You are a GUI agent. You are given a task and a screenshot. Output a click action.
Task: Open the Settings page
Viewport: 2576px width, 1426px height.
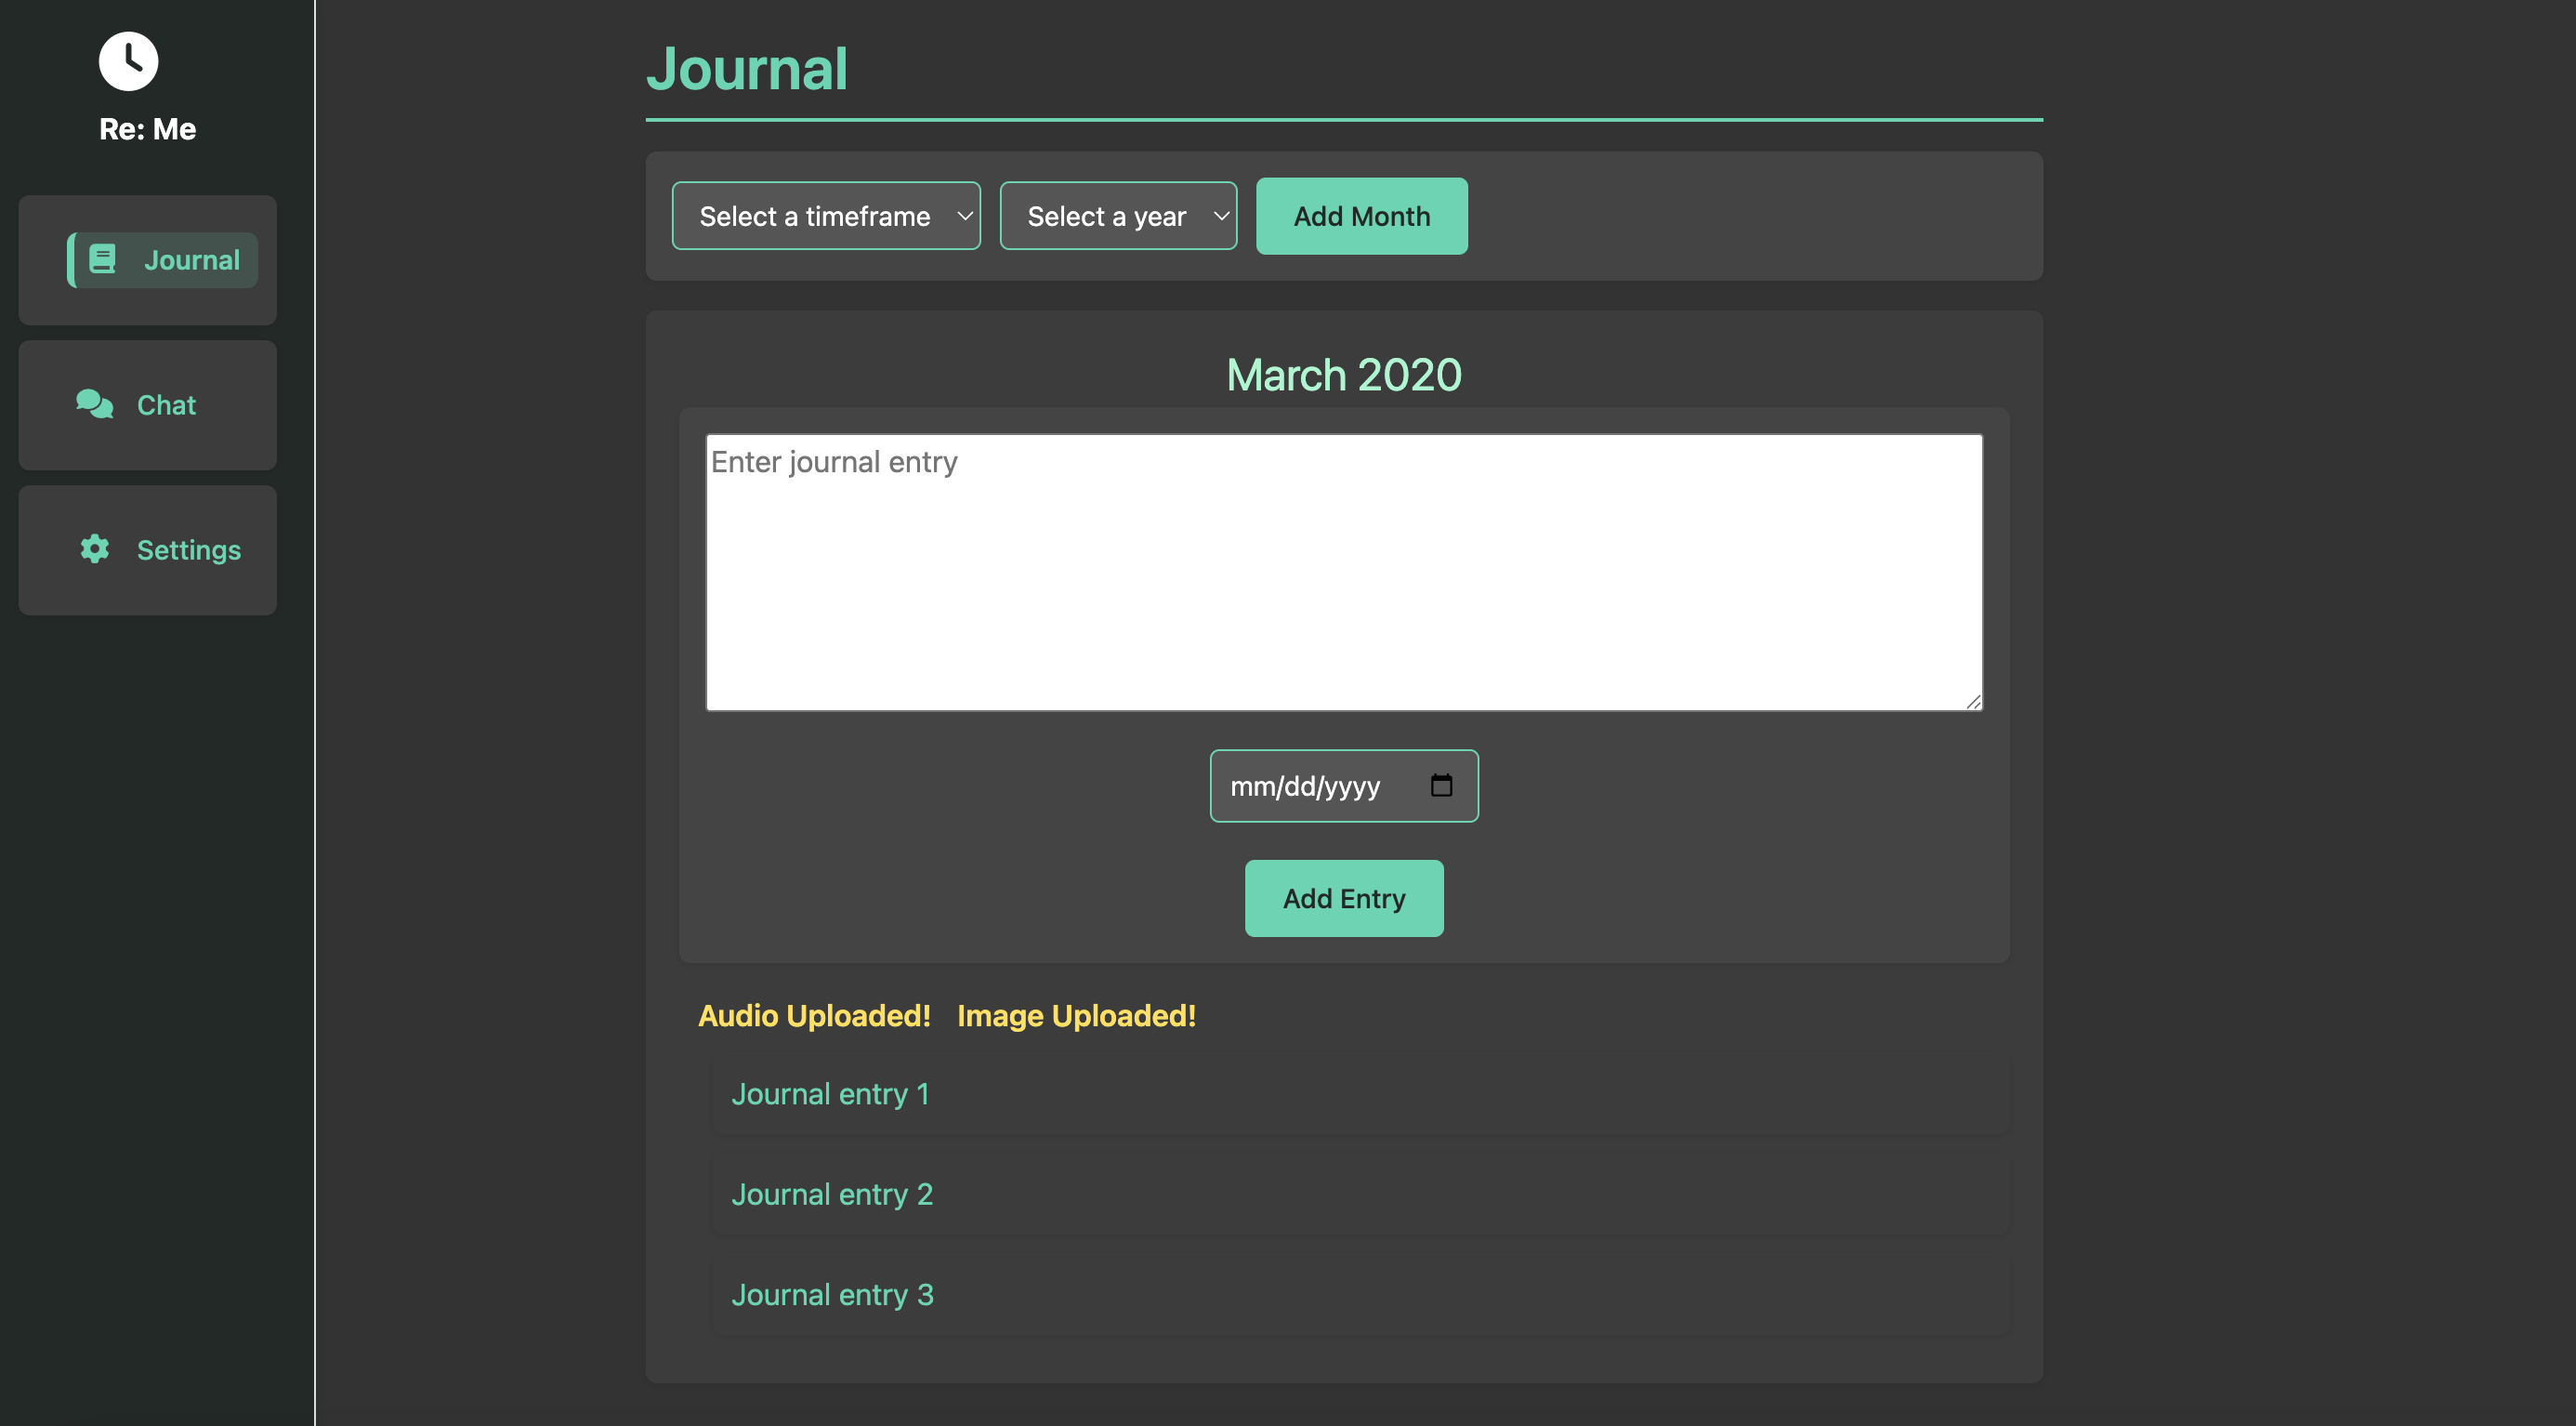147,550
